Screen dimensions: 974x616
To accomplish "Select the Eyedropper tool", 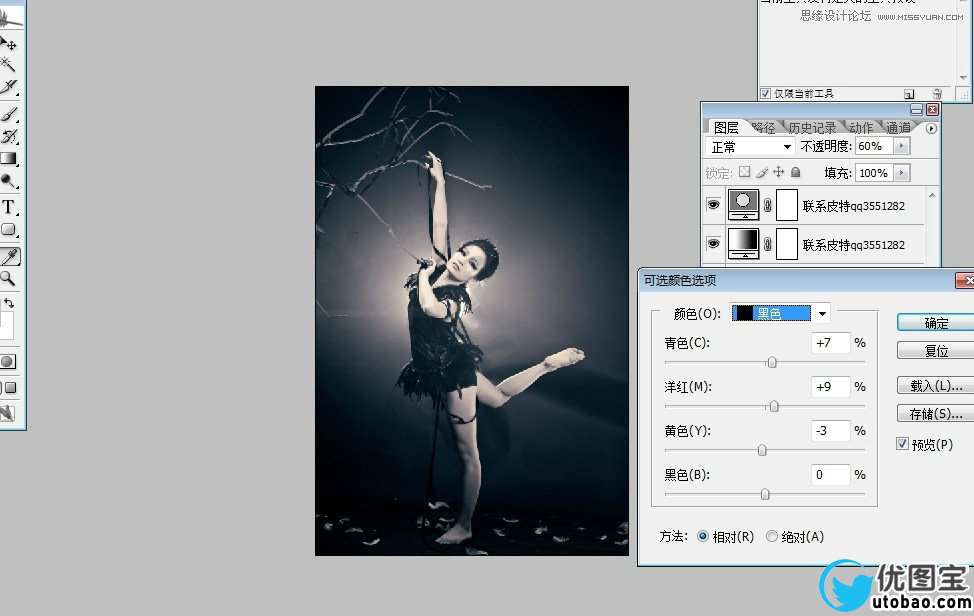I will (x=10, y=256).
